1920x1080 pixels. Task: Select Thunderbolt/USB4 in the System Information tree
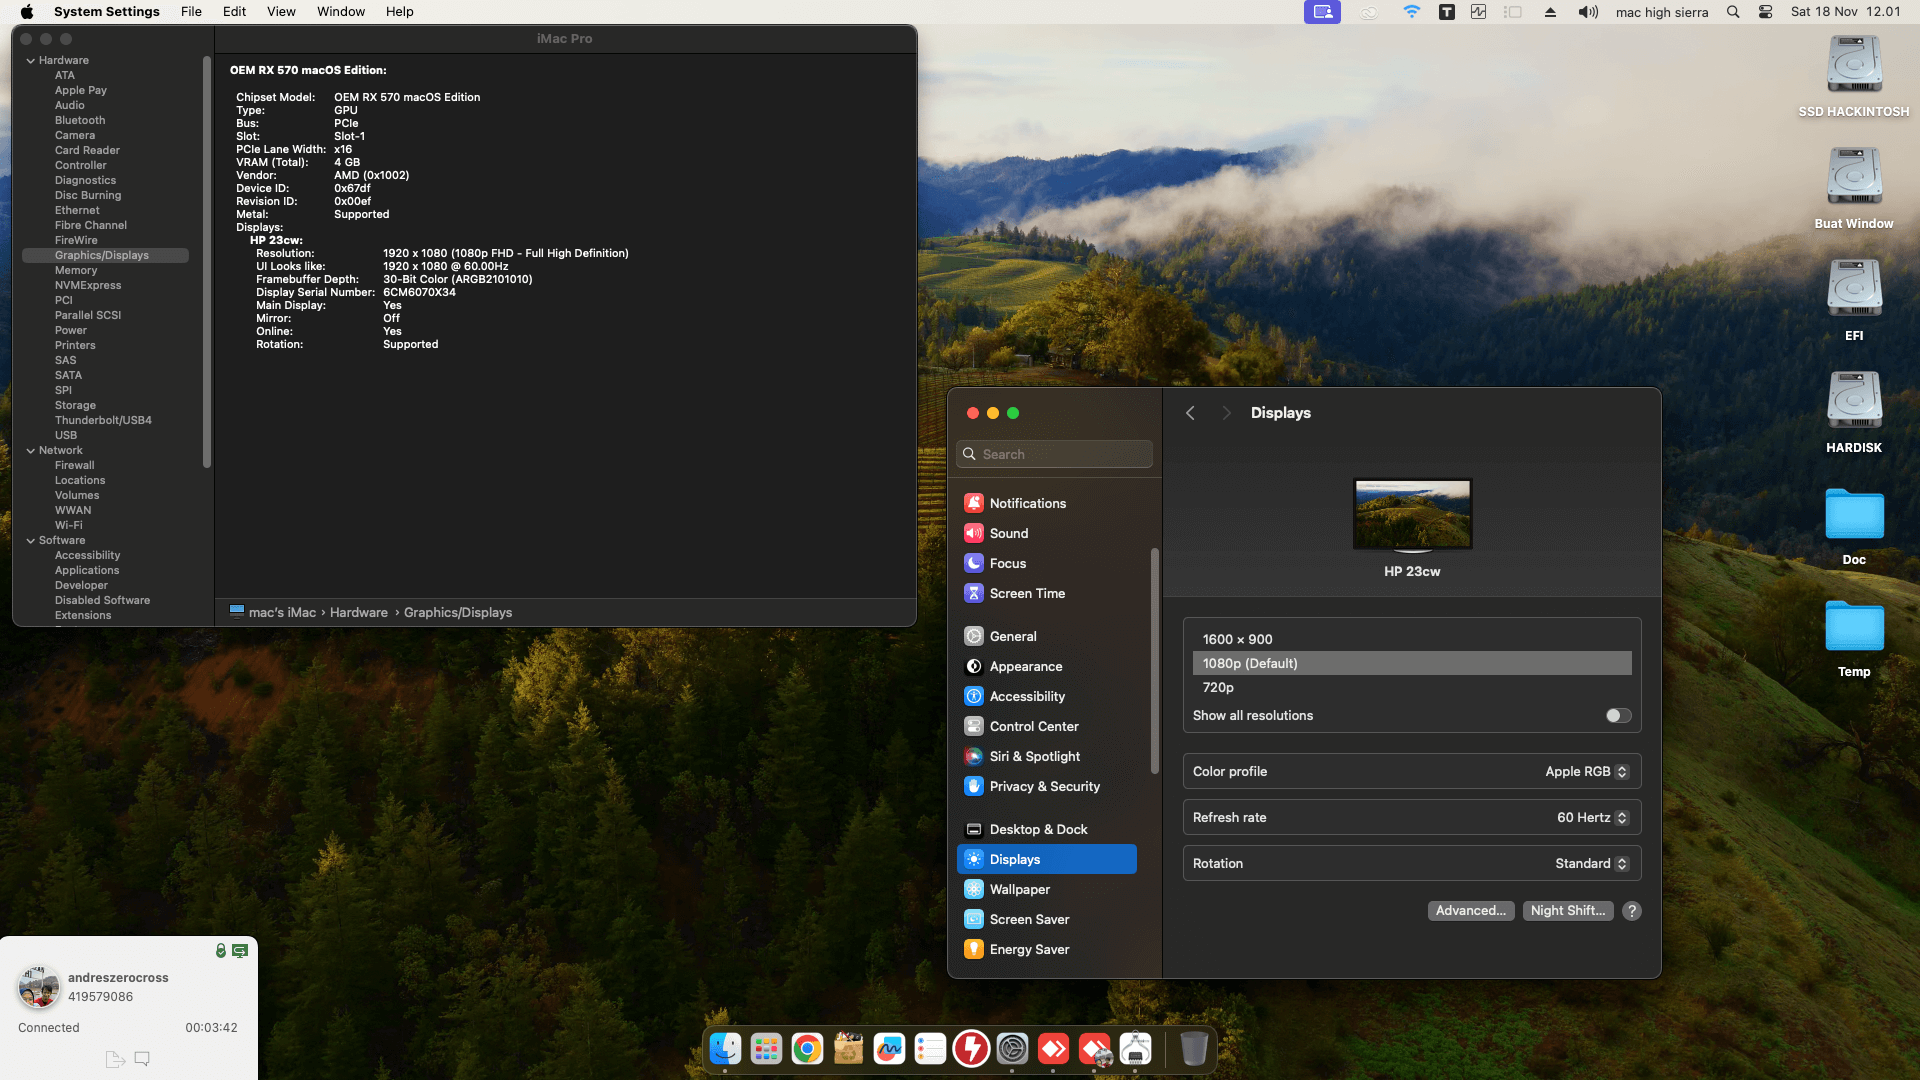point(103,420)
